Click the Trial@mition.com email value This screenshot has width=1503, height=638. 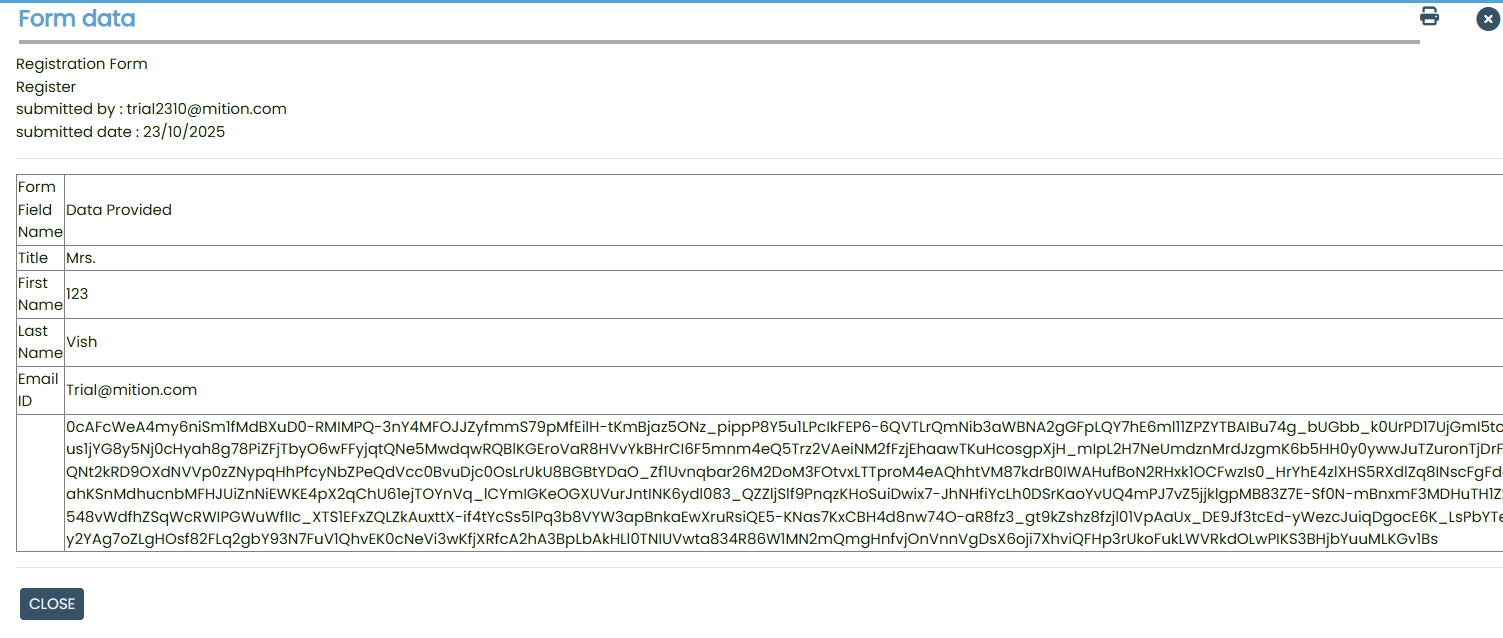coord(131,390)
